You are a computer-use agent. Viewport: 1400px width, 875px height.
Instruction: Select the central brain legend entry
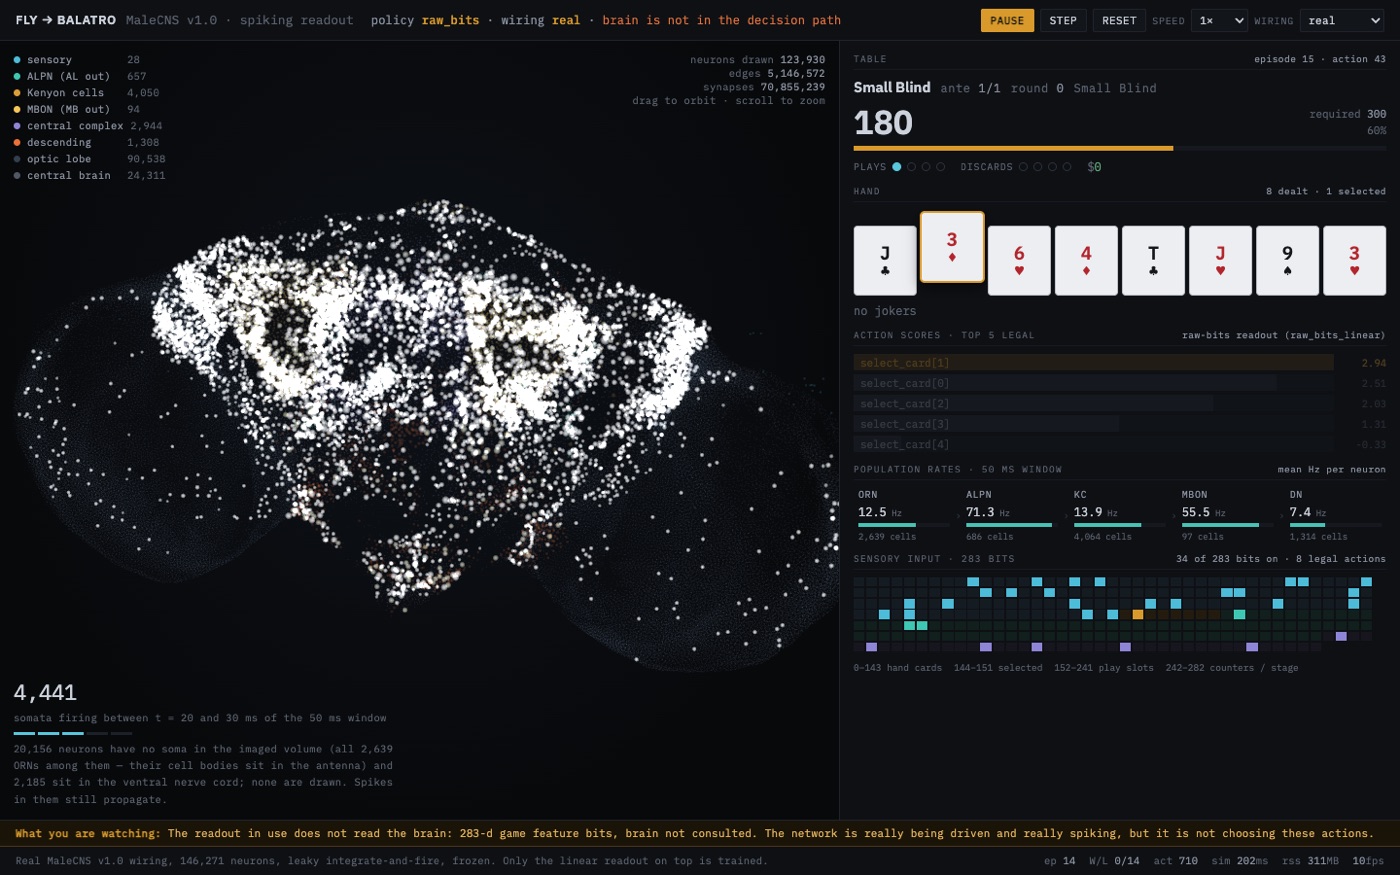coord(89,175)
